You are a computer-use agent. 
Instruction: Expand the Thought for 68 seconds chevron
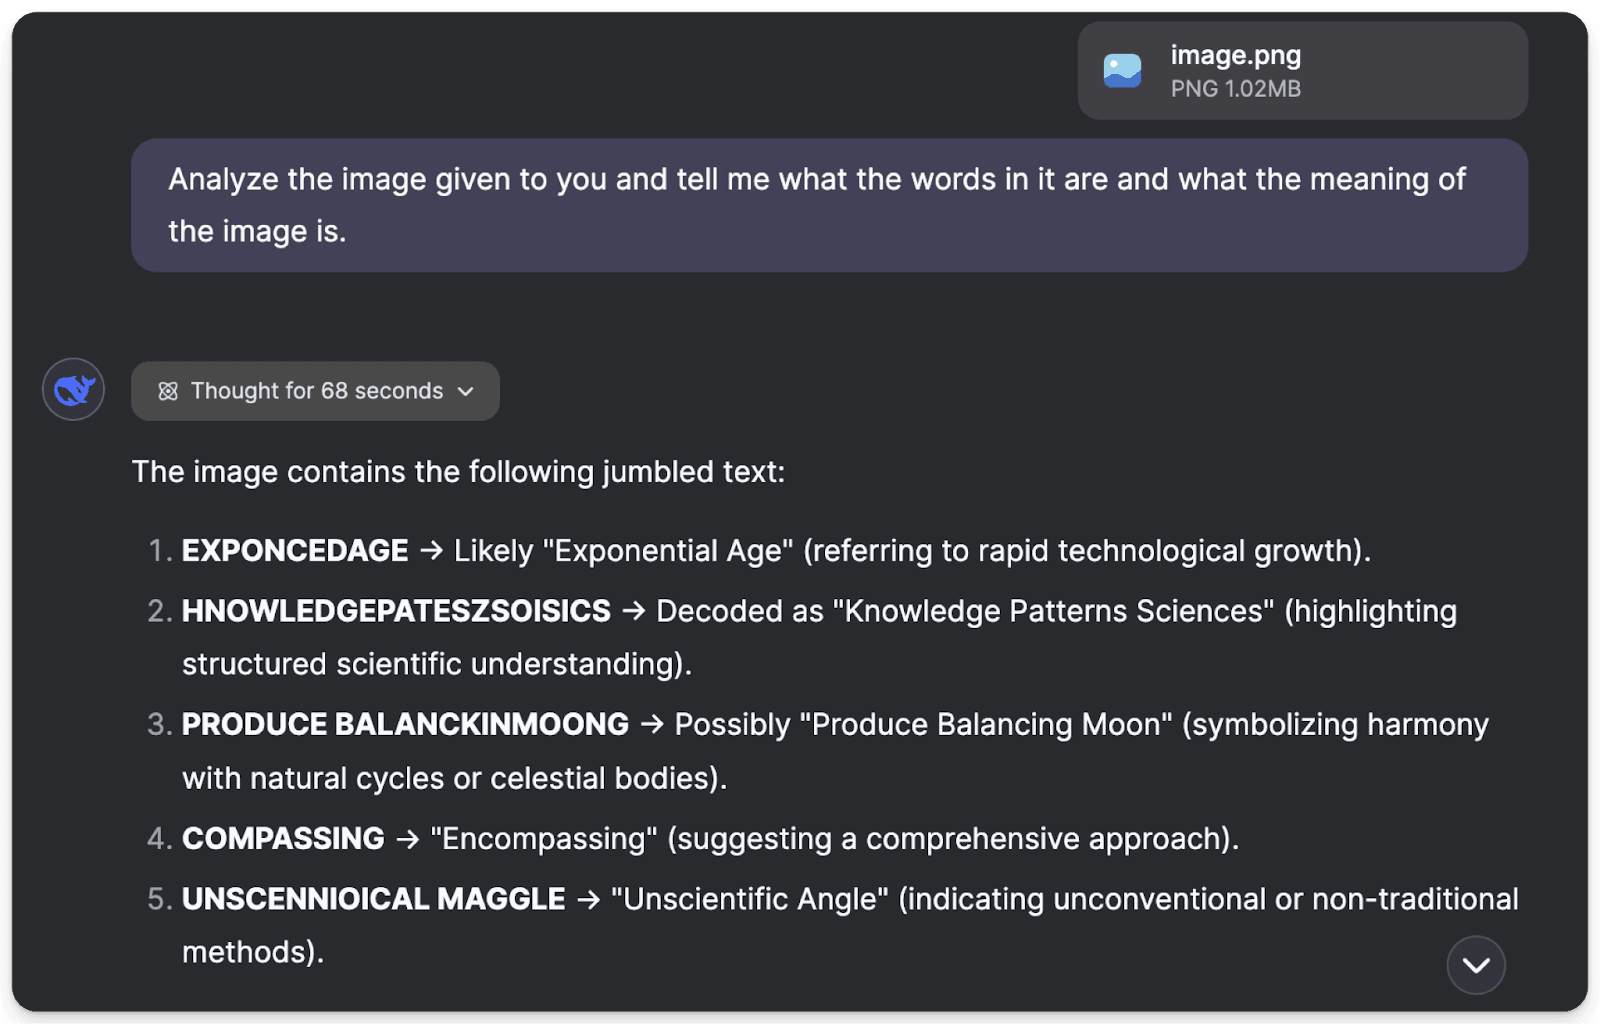click(x=466, y=391)
